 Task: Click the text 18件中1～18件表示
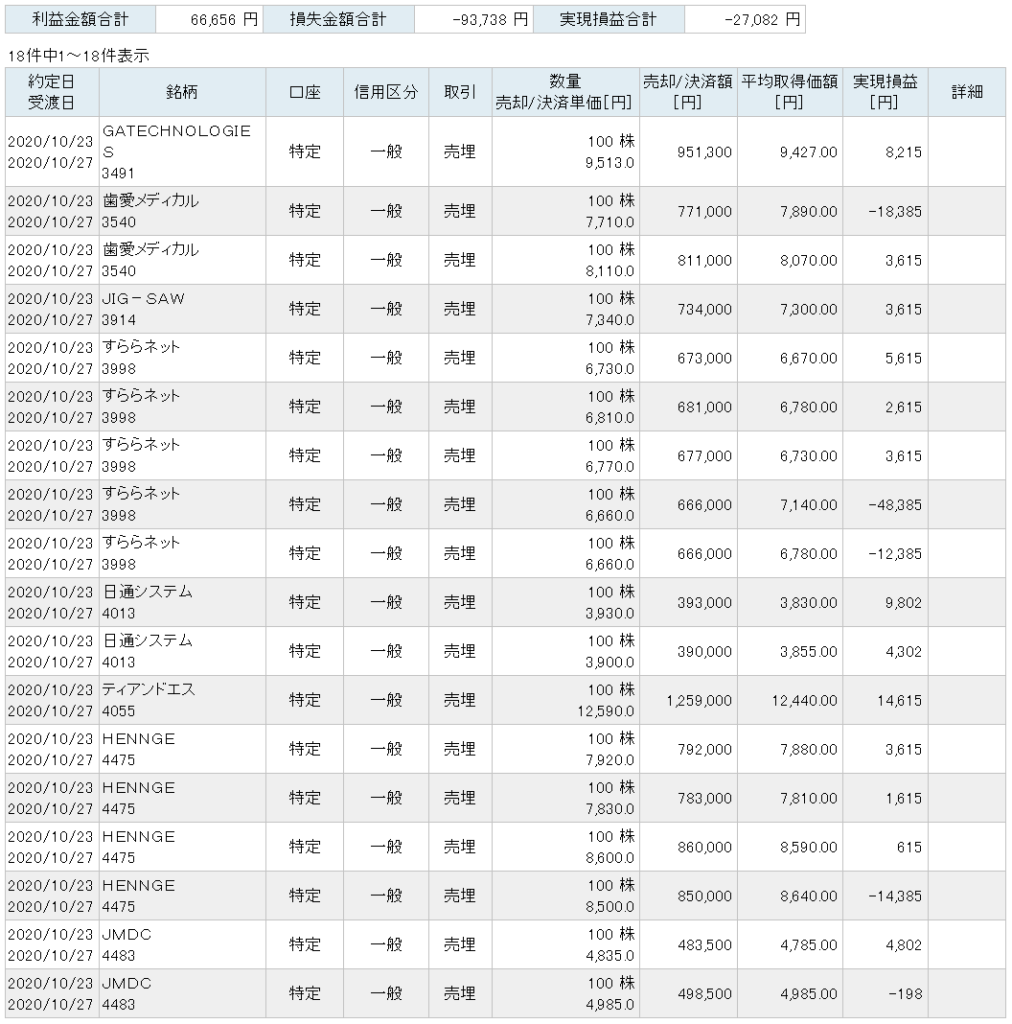coord(78,56)
